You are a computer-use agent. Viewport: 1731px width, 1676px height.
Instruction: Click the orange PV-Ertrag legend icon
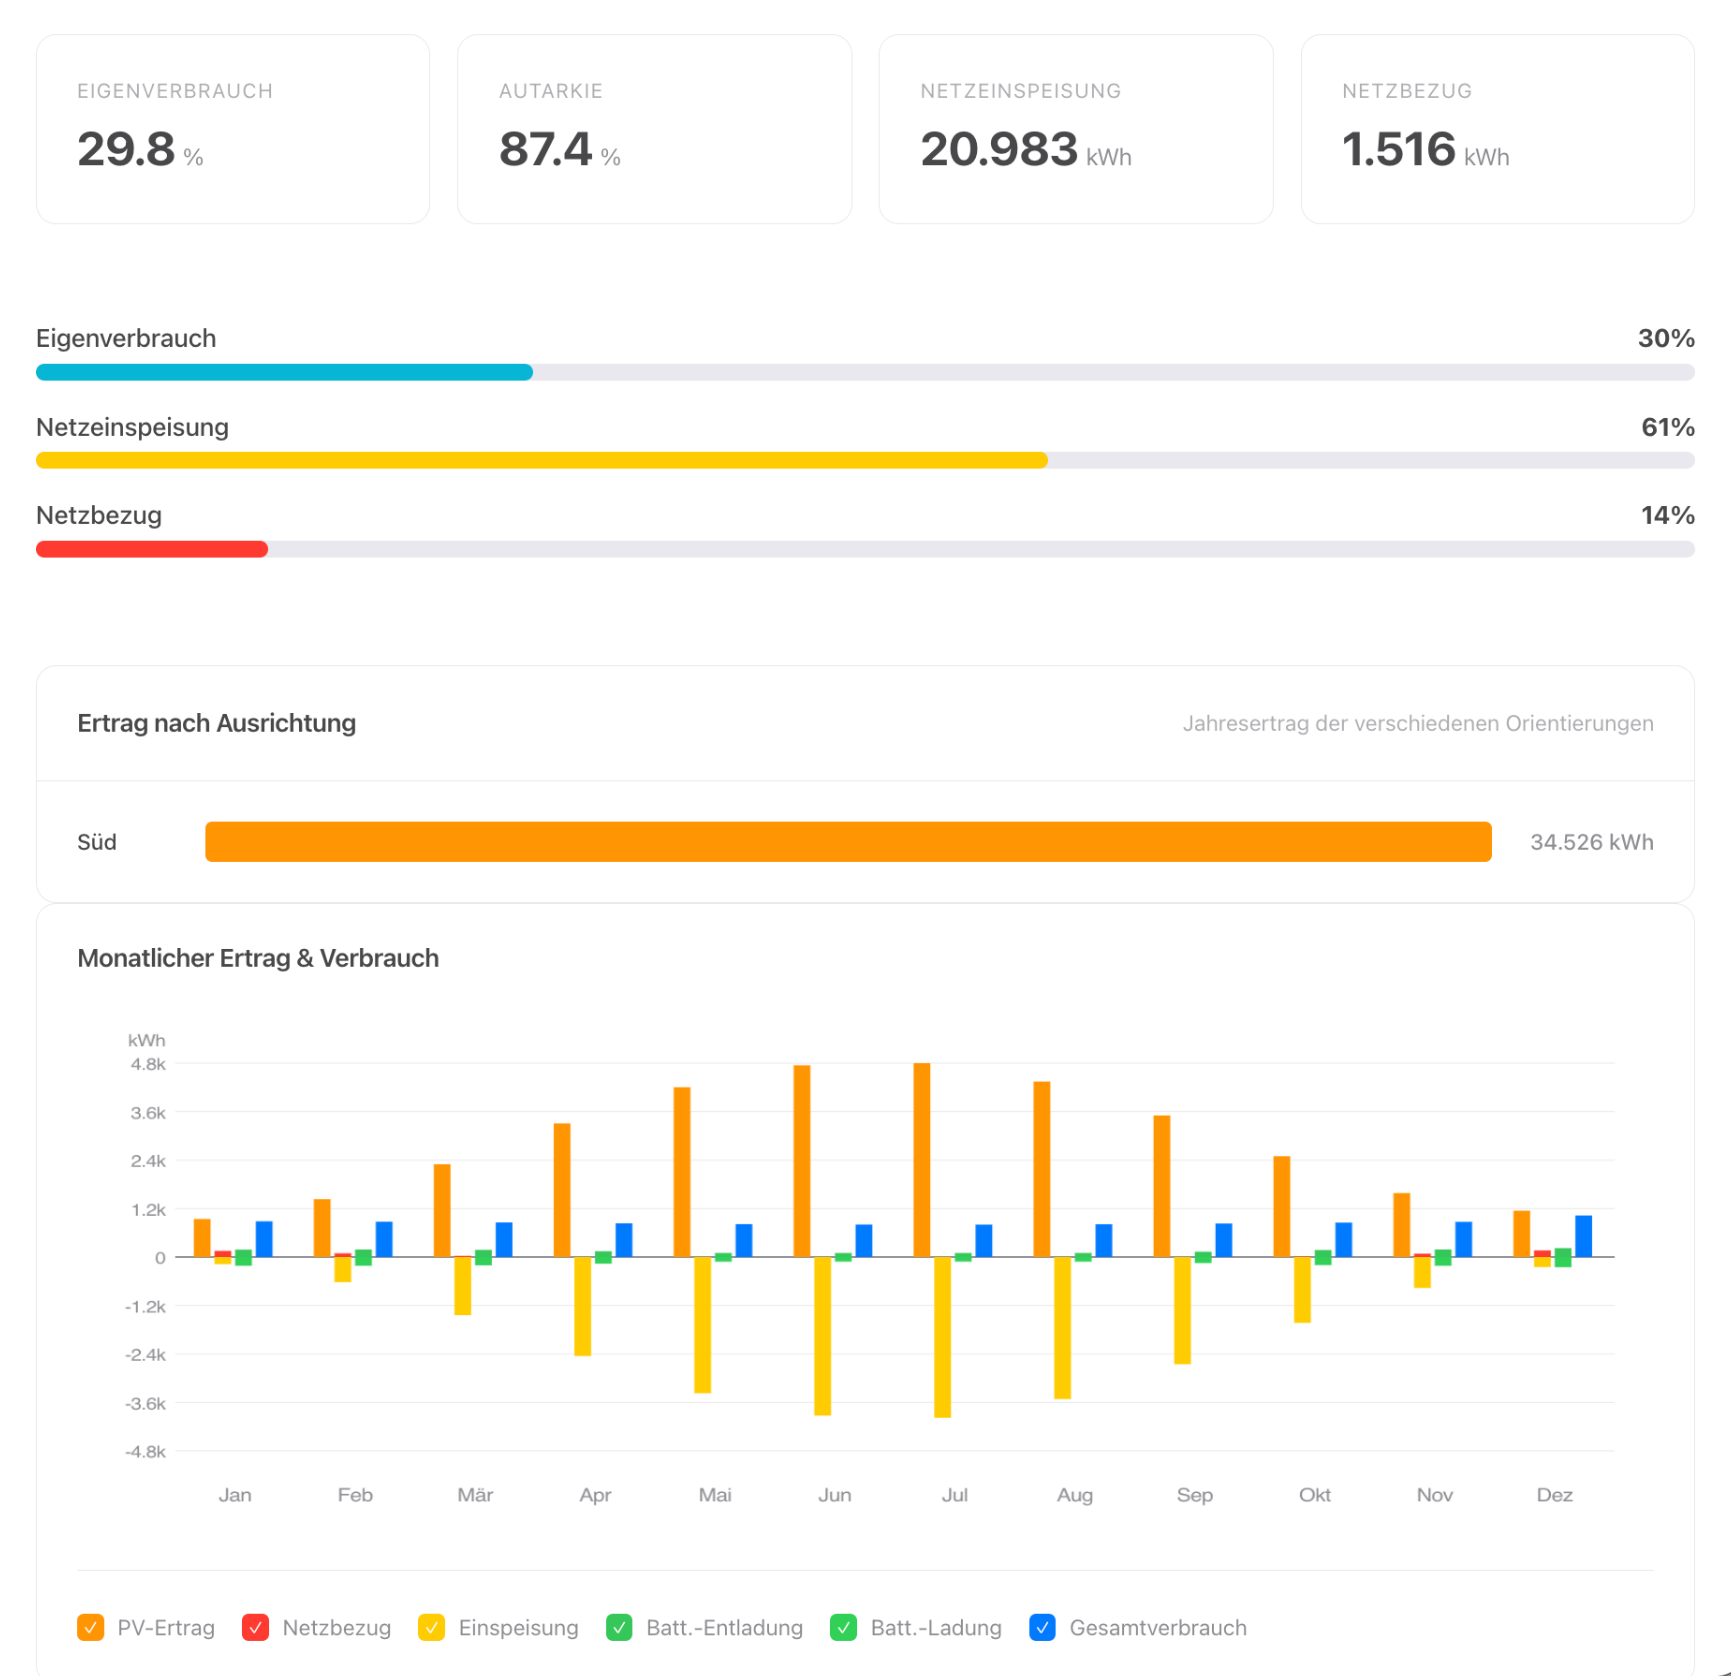pos(92,1628)
